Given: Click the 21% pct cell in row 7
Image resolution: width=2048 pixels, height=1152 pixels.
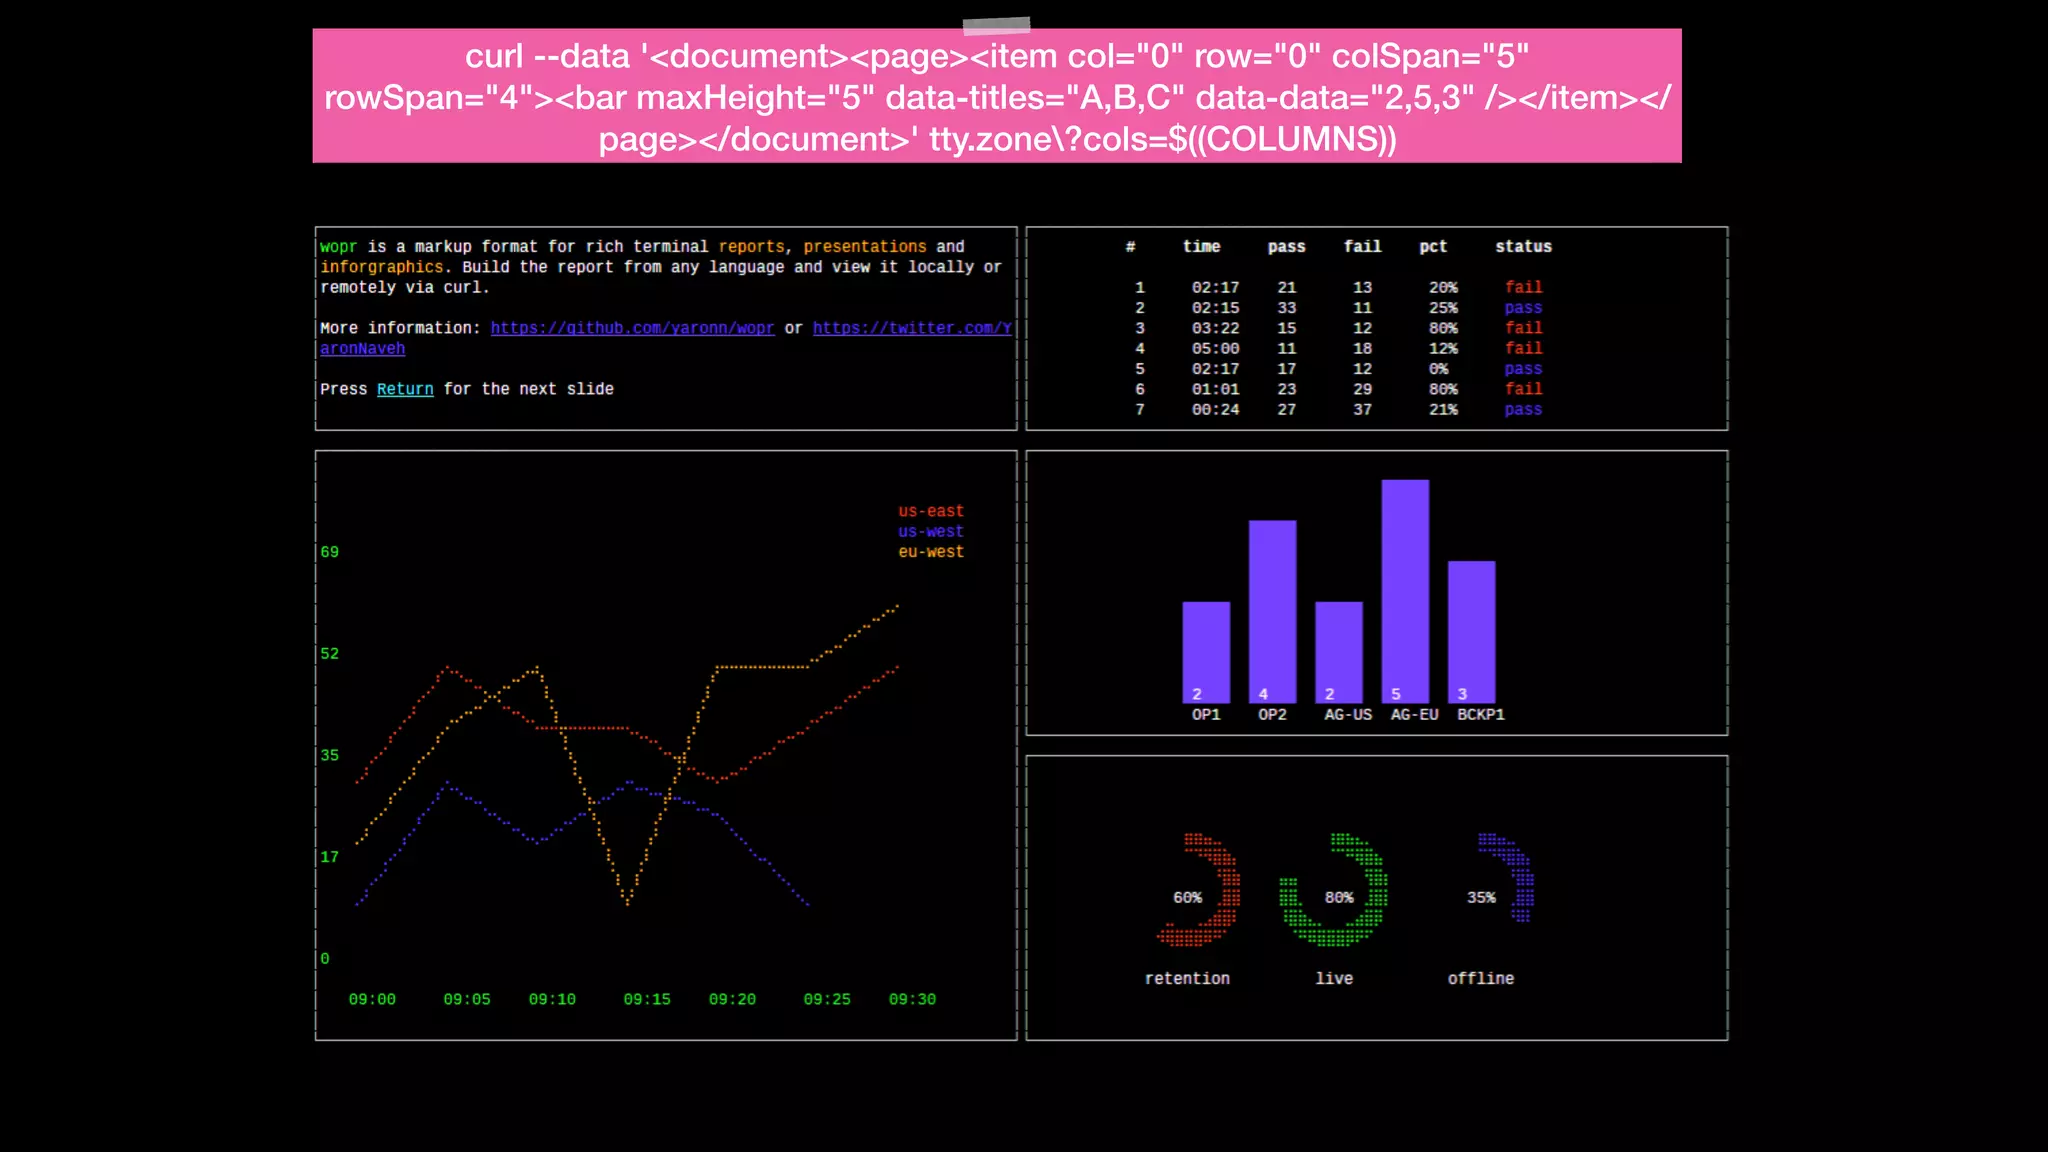Looking at the screenshot, I should [x=1443, y=410].
